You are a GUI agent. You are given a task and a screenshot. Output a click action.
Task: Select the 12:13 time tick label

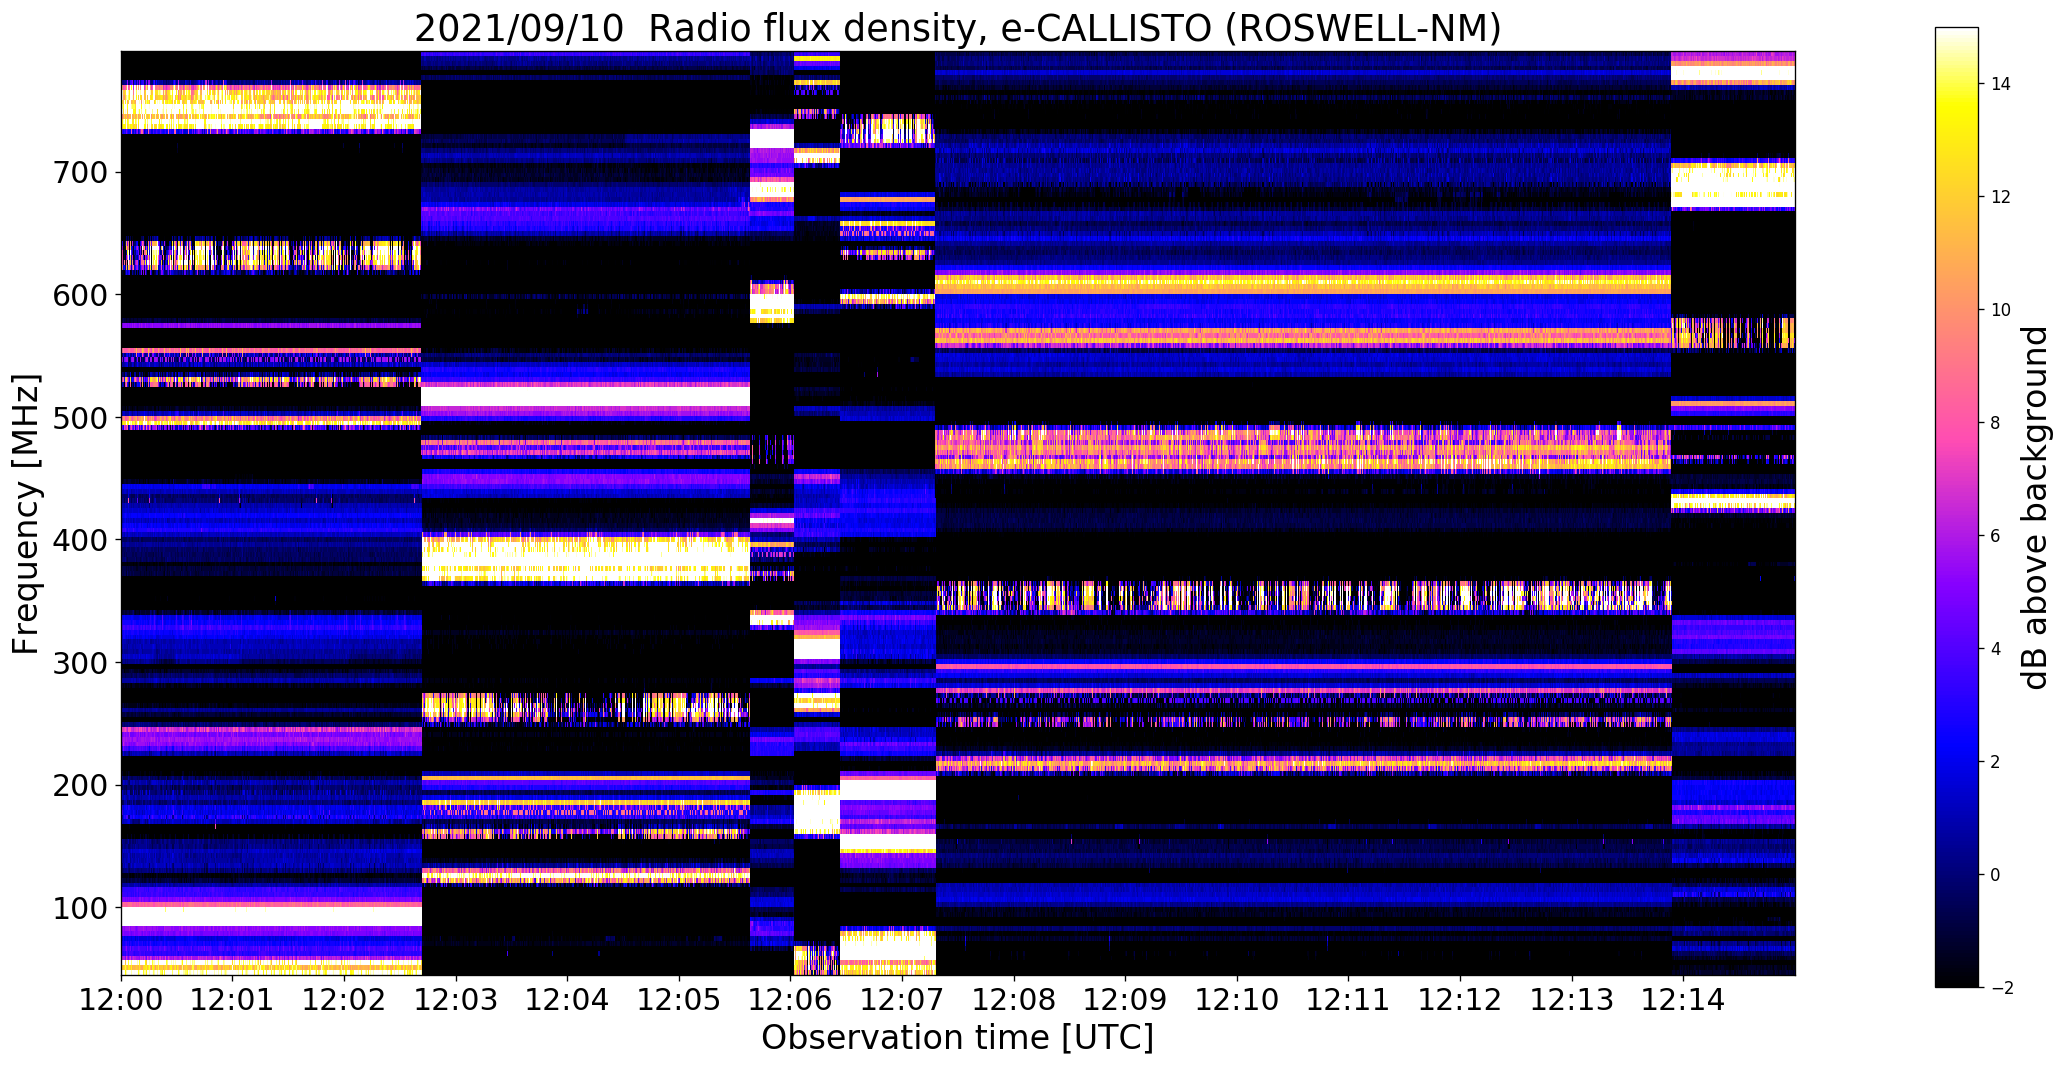click(1573, 999)
